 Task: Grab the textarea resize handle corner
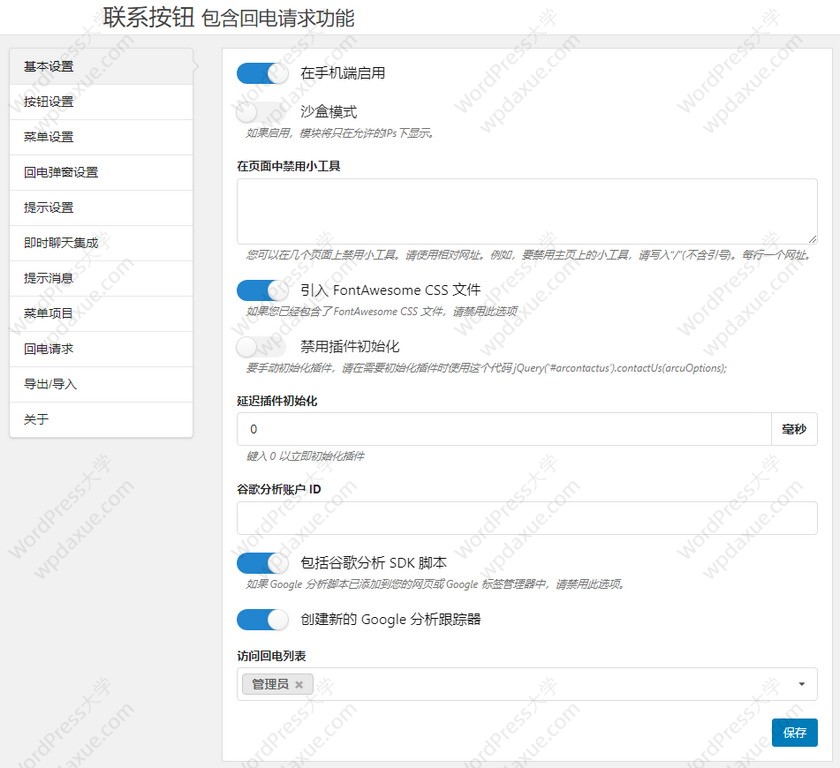tap(812, 239)
